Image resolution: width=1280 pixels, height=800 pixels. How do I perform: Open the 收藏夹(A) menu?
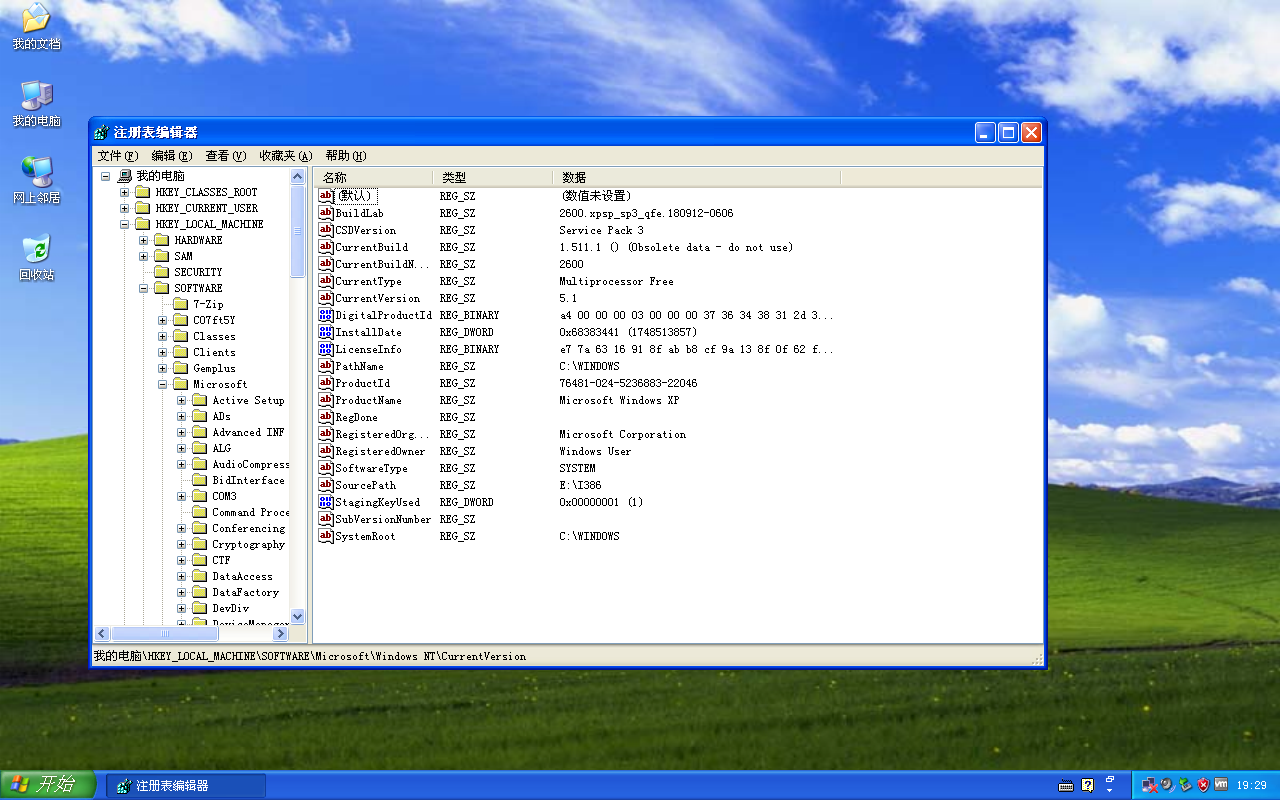[x=286, y=156]
